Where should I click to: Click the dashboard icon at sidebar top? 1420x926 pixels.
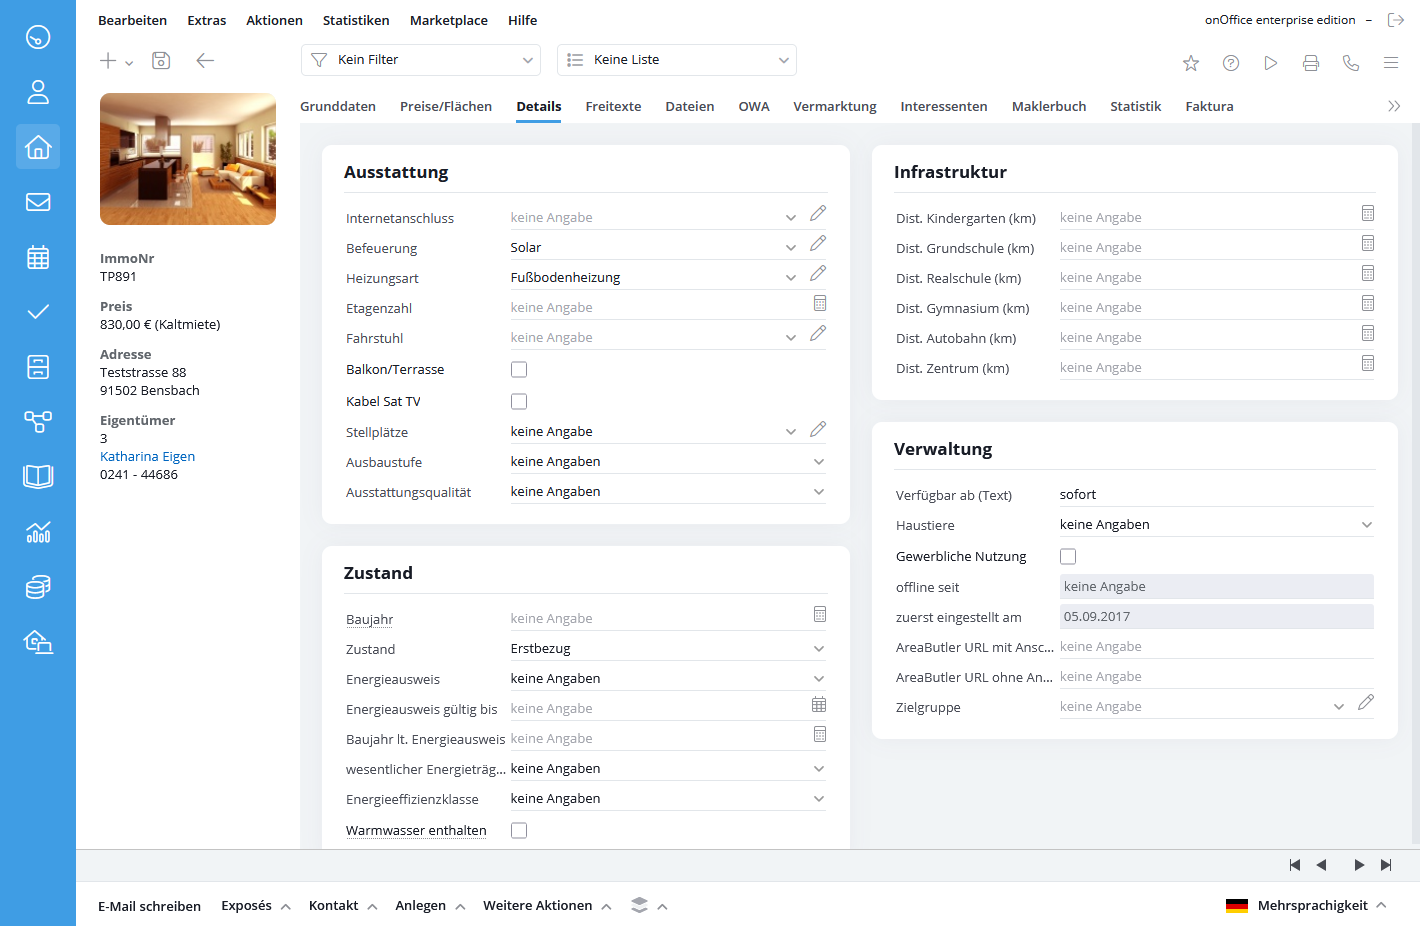pos(38,37)
